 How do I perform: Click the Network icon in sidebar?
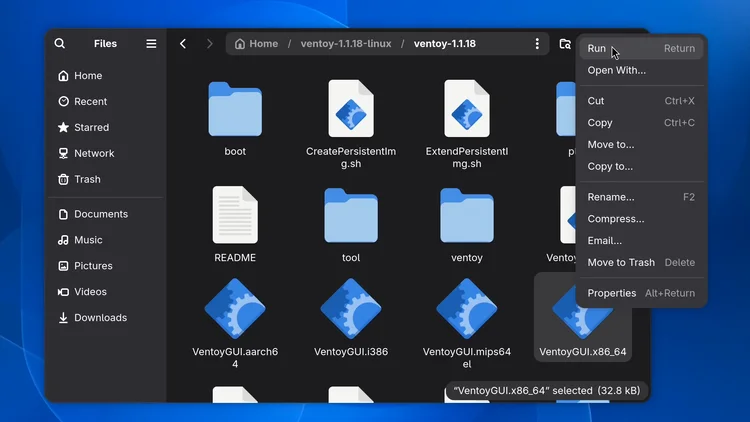pyautogui.click(x=63, y=153)
